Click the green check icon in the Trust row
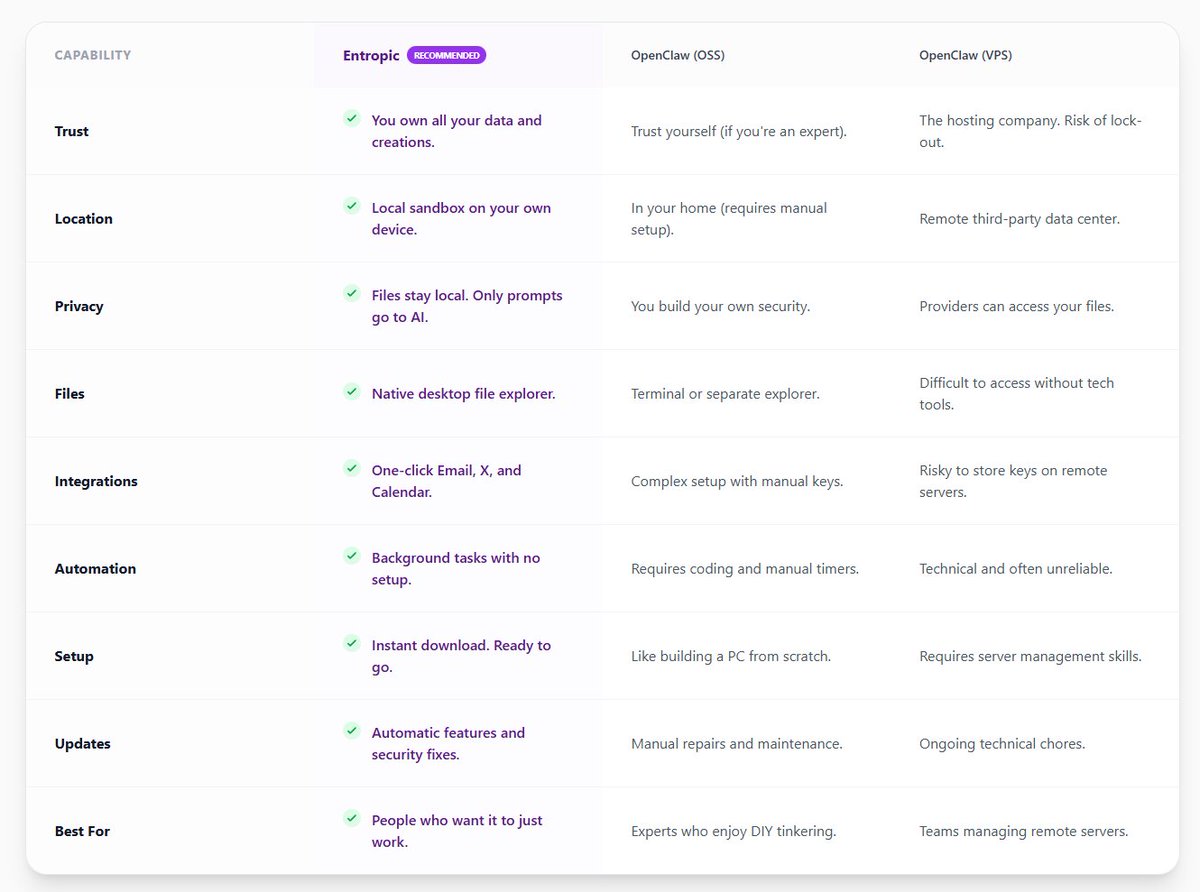1200x892 pixels. (x=352, y=118)
